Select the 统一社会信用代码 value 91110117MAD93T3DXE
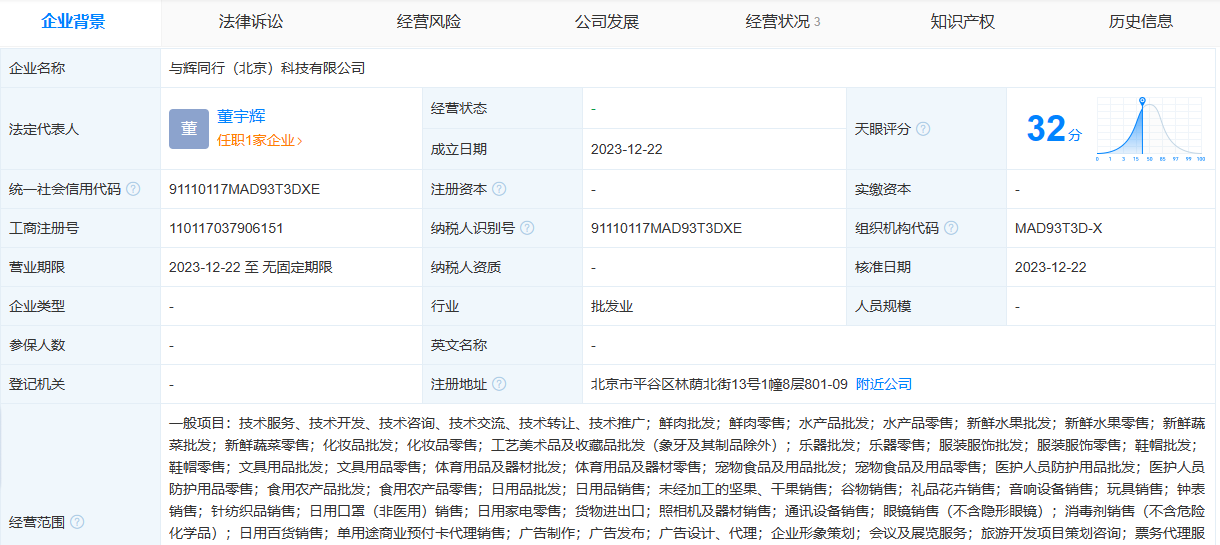The image size is (1220, 545). click(x=245, y=189)
